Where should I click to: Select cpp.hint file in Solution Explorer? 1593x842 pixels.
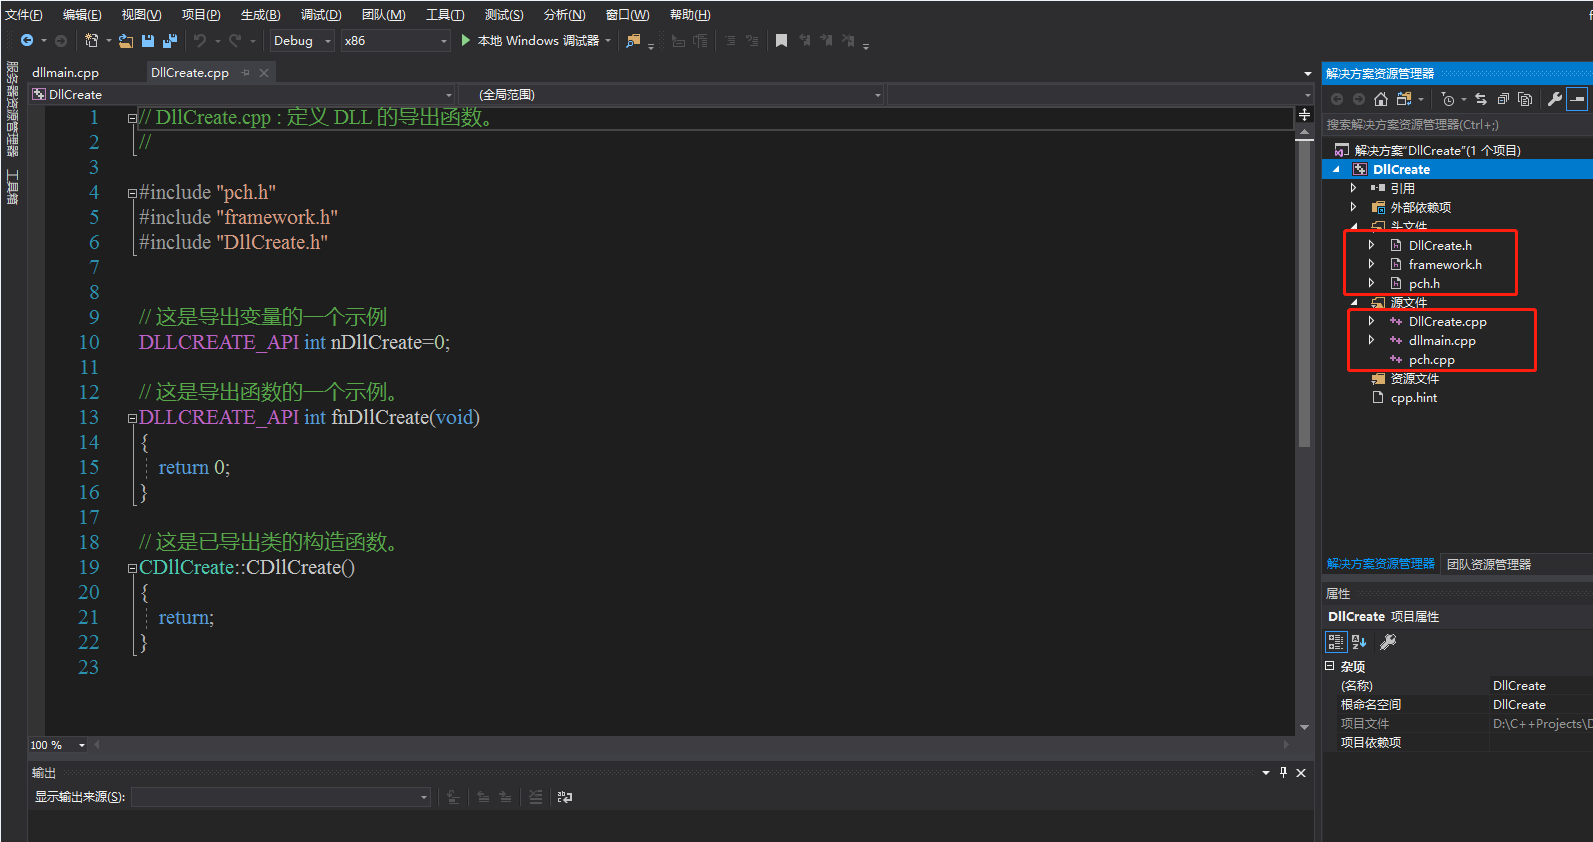pyautogui.click(x=1413, y=398)
